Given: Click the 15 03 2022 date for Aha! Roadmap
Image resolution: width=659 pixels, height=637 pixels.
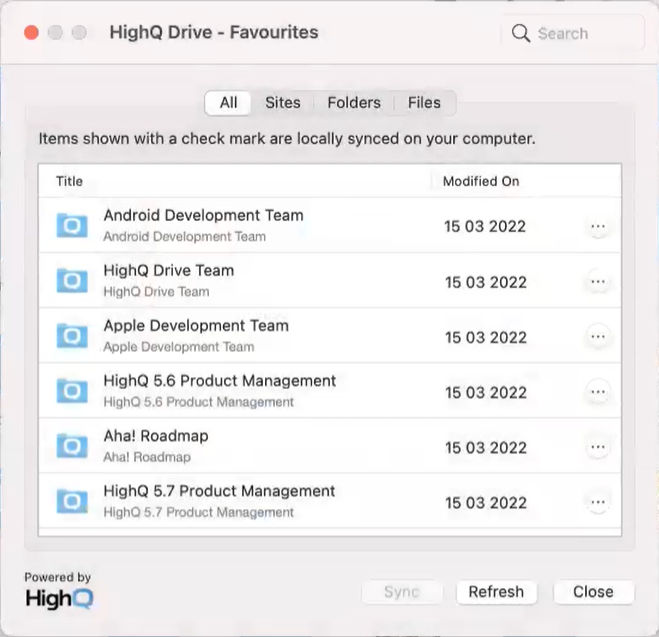Looking at the screenshot, I should point(486,447).
